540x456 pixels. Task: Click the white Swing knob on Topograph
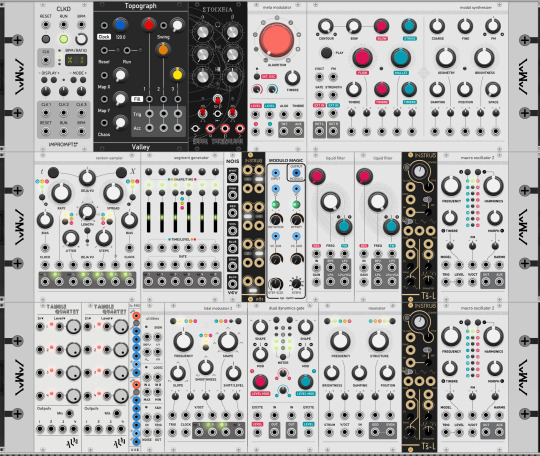click(177, 25)
